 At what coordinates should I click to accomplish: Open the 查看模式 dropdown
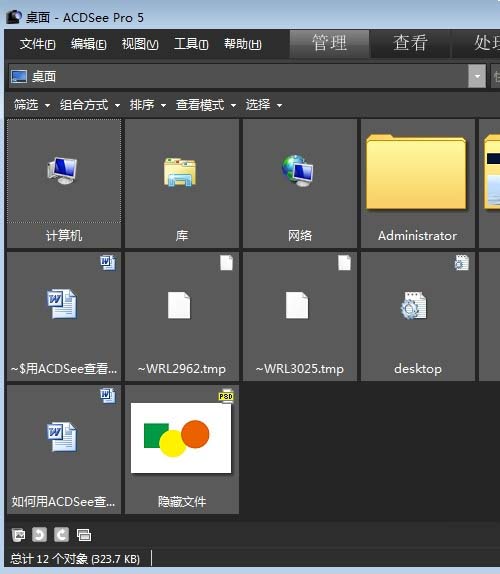point(206,105)
